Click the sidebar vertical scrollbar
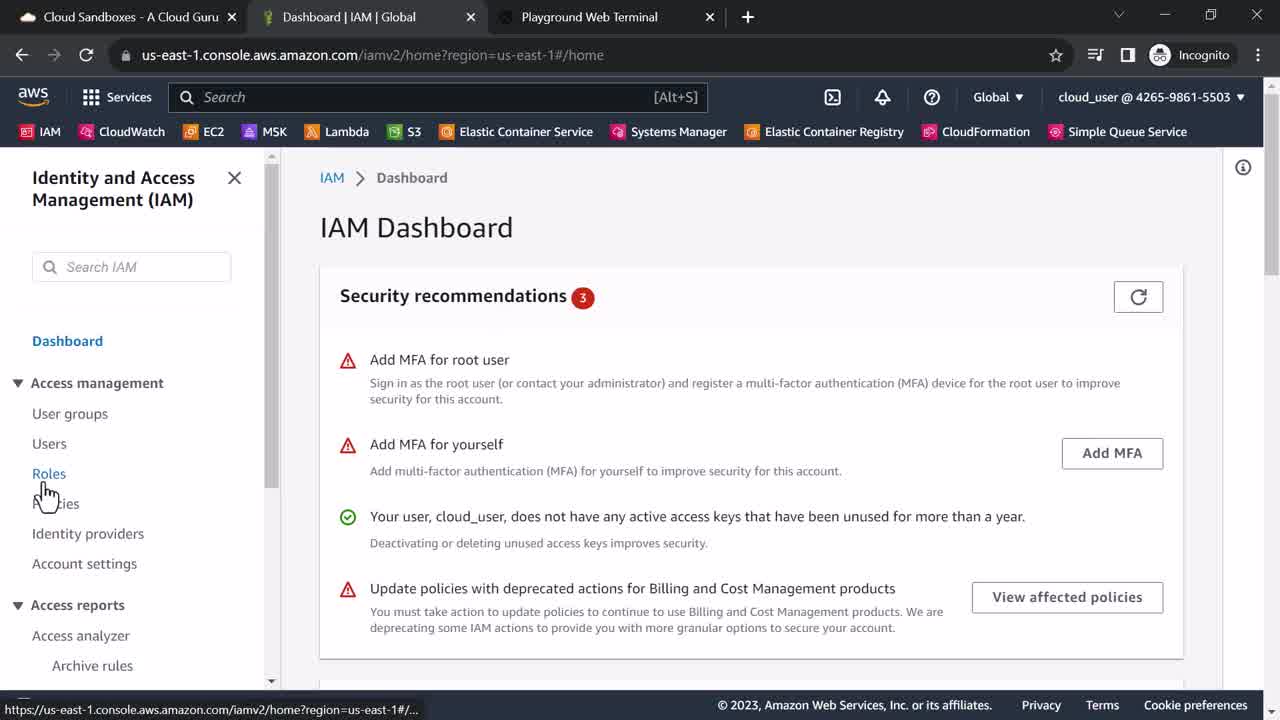 tap(271, 325)
